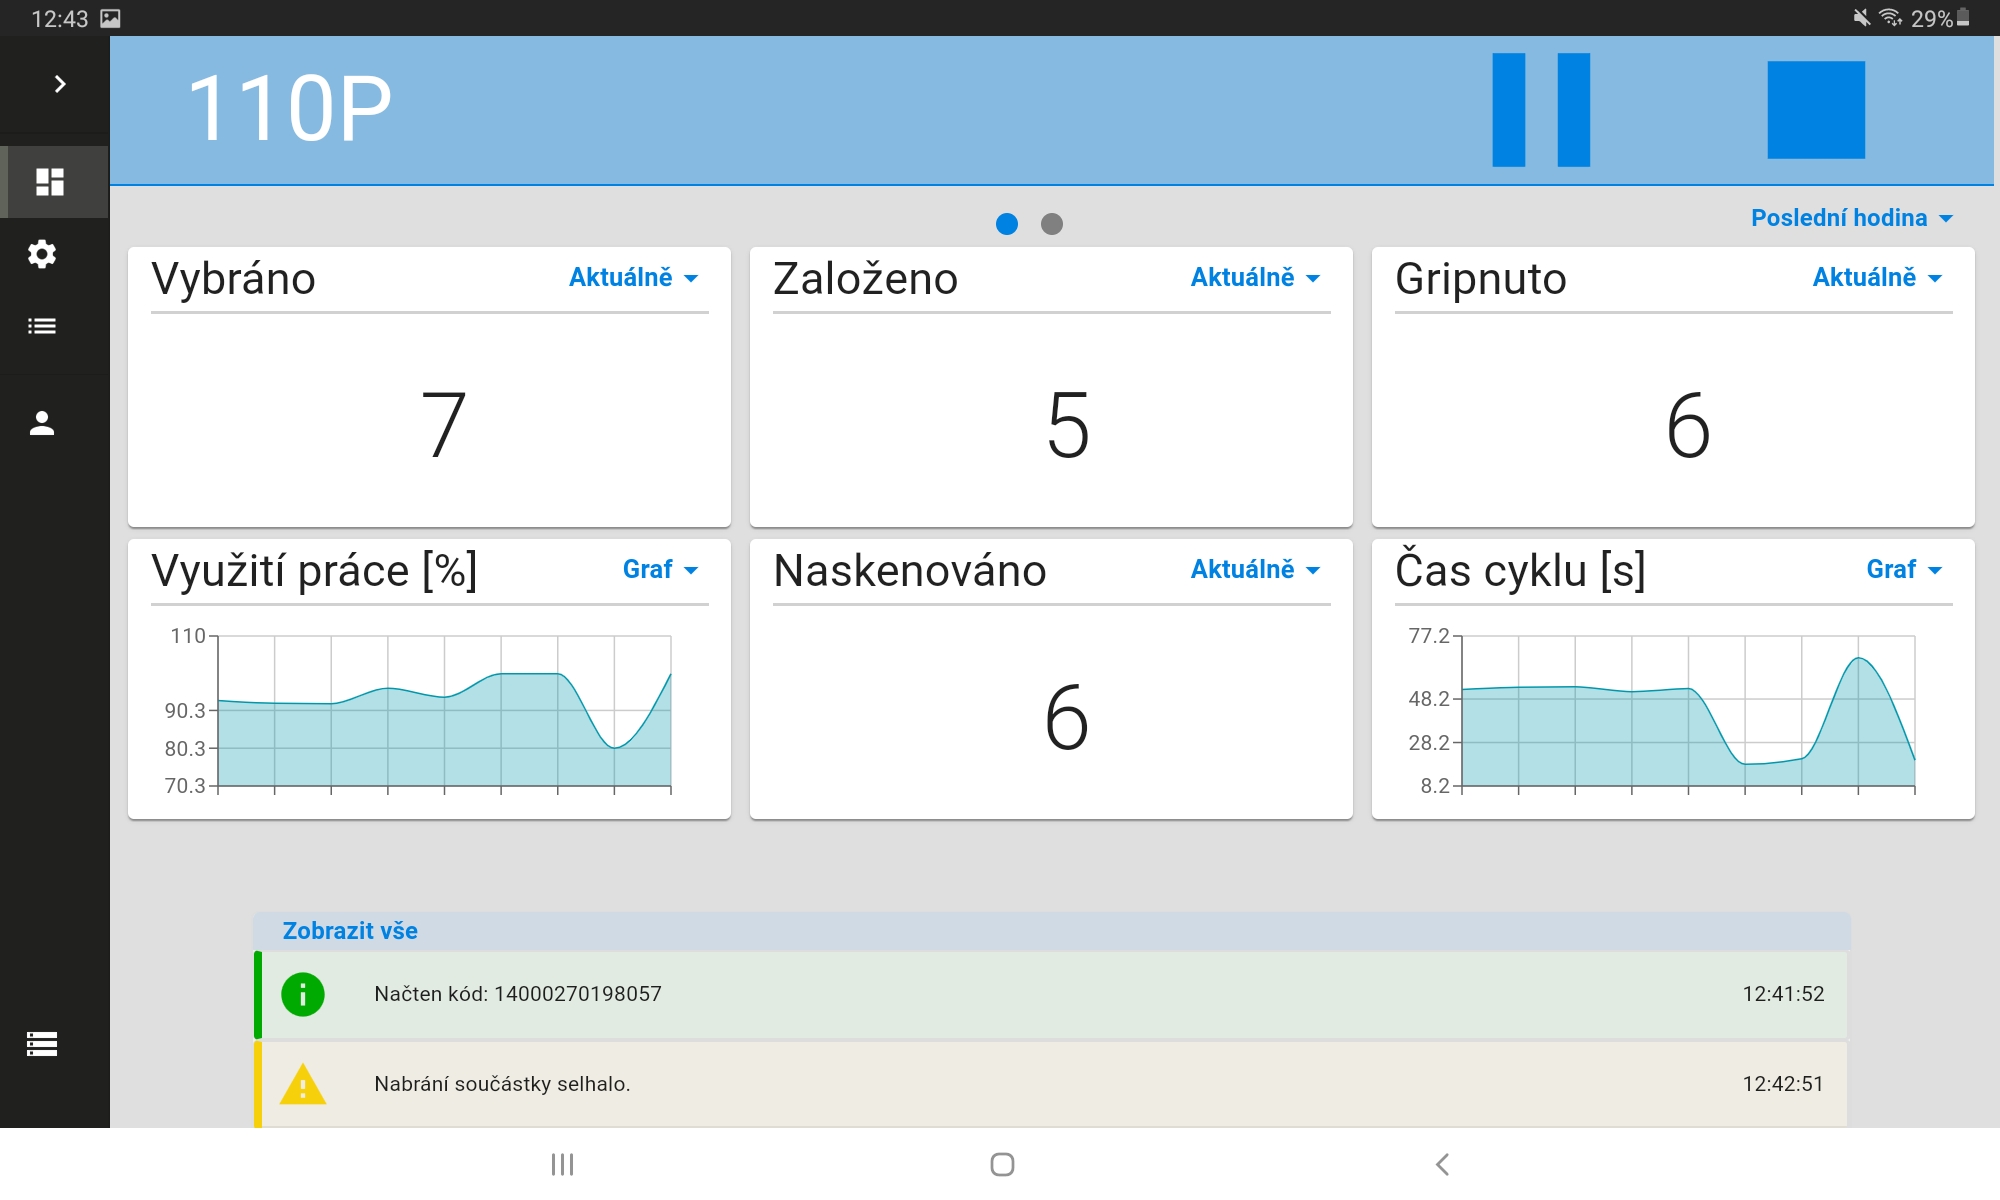Open the Graf dropdown on Čas cyklu card
Screen dimensions: 2000x1200
[1904, 570]
